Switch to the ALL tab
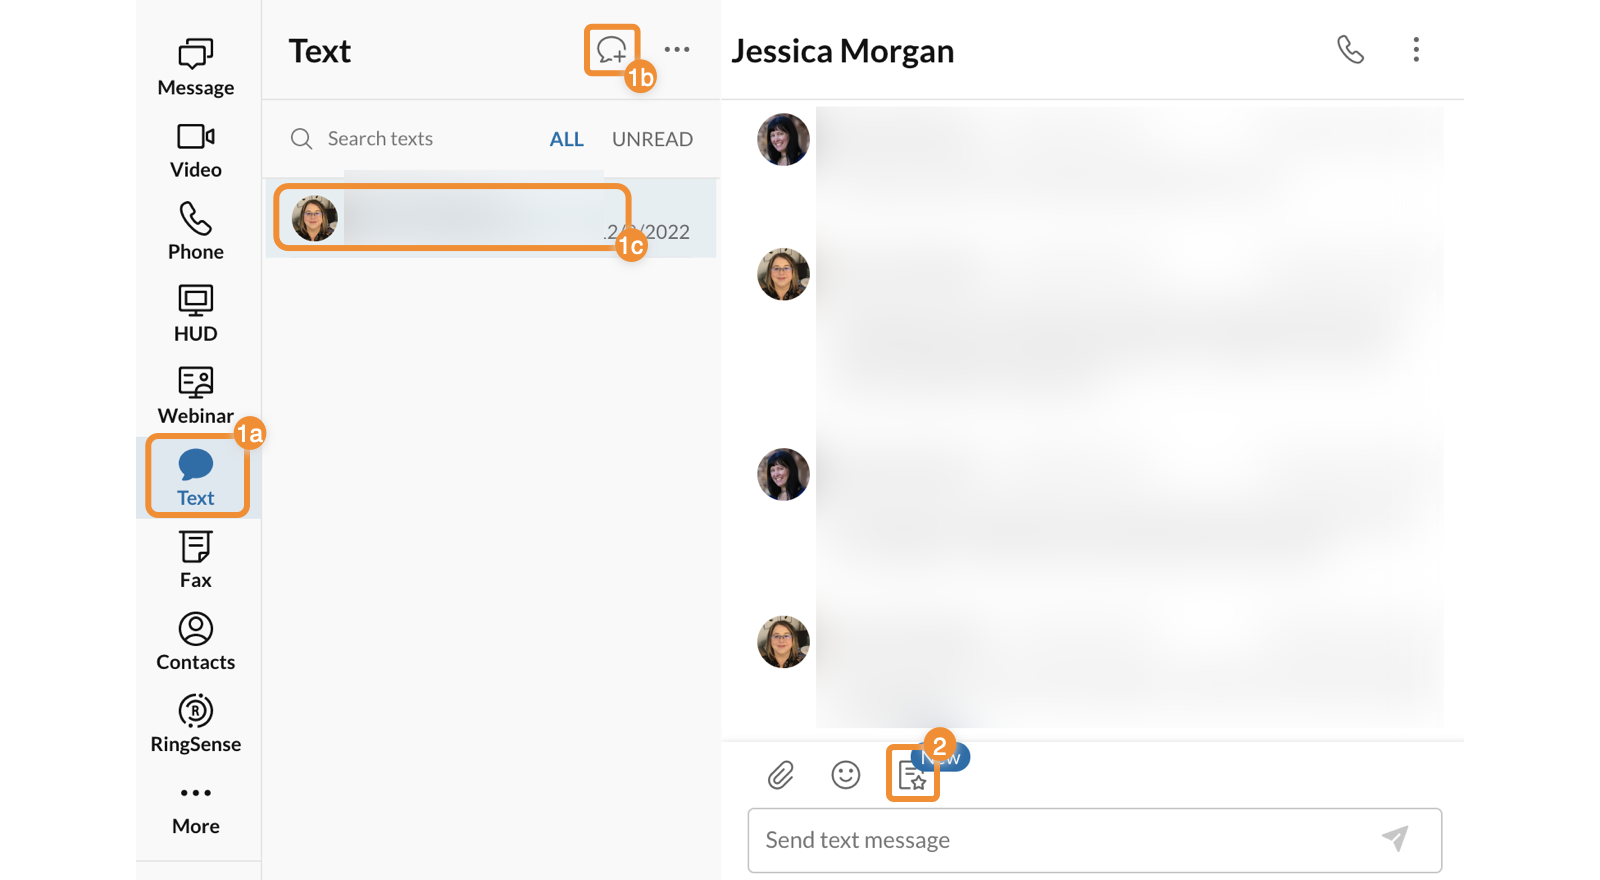The height and width of the screenshot is (880, 1600). point(566,139)
